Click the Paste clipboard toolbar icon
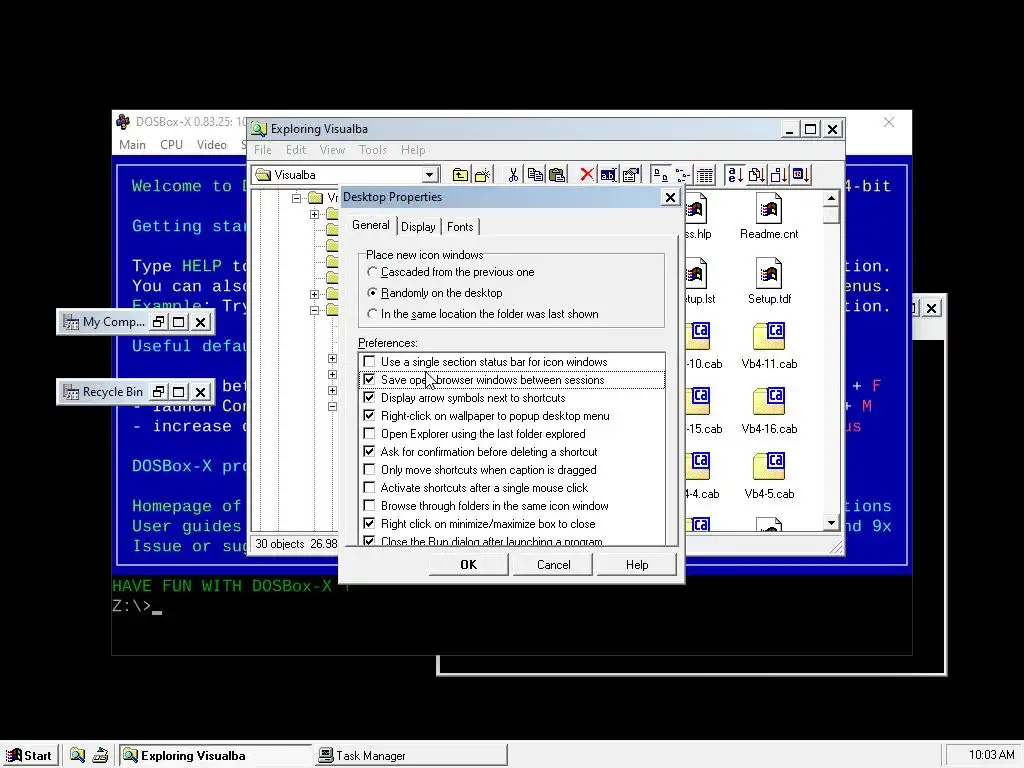Image resolution: width=1024 pixels, height=768 pixels. [x=557, y=175]
